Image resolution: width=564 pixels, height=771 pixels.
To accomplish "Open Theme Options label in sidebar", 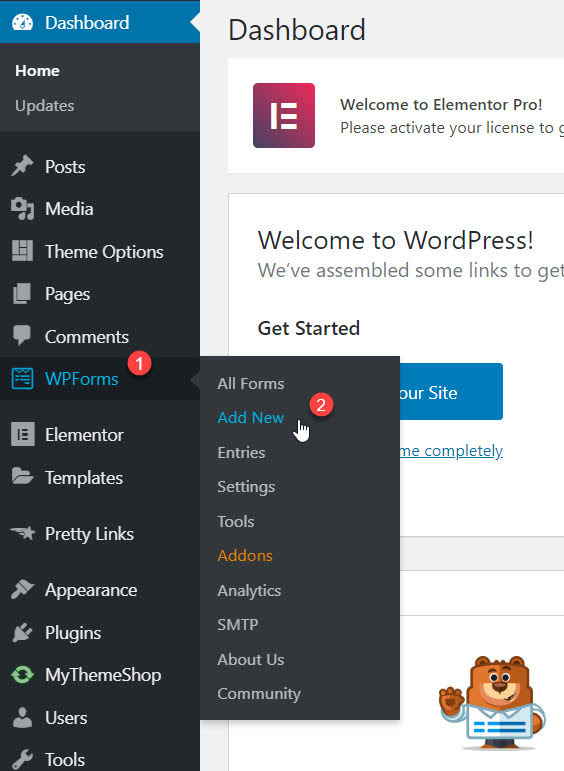I will pos(104,252).
